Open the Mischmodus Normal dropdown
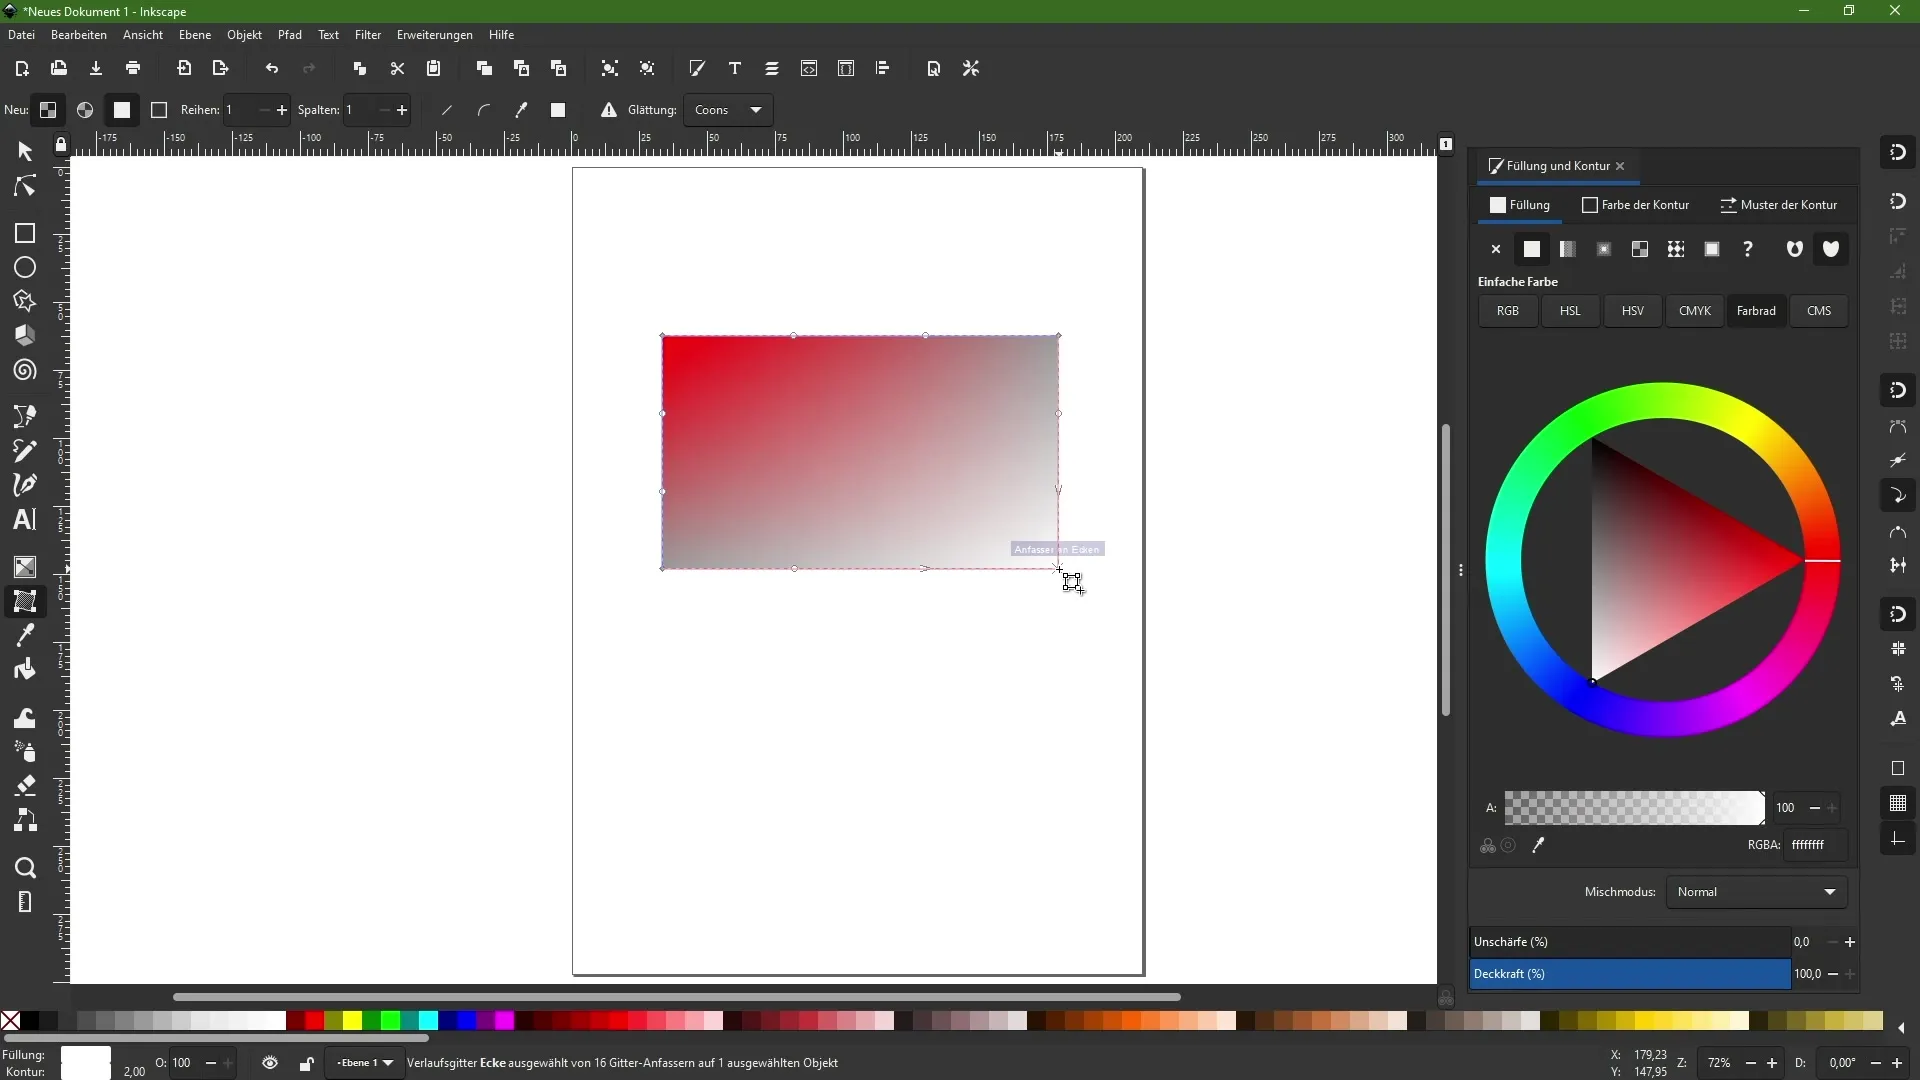 (1756, 892)
